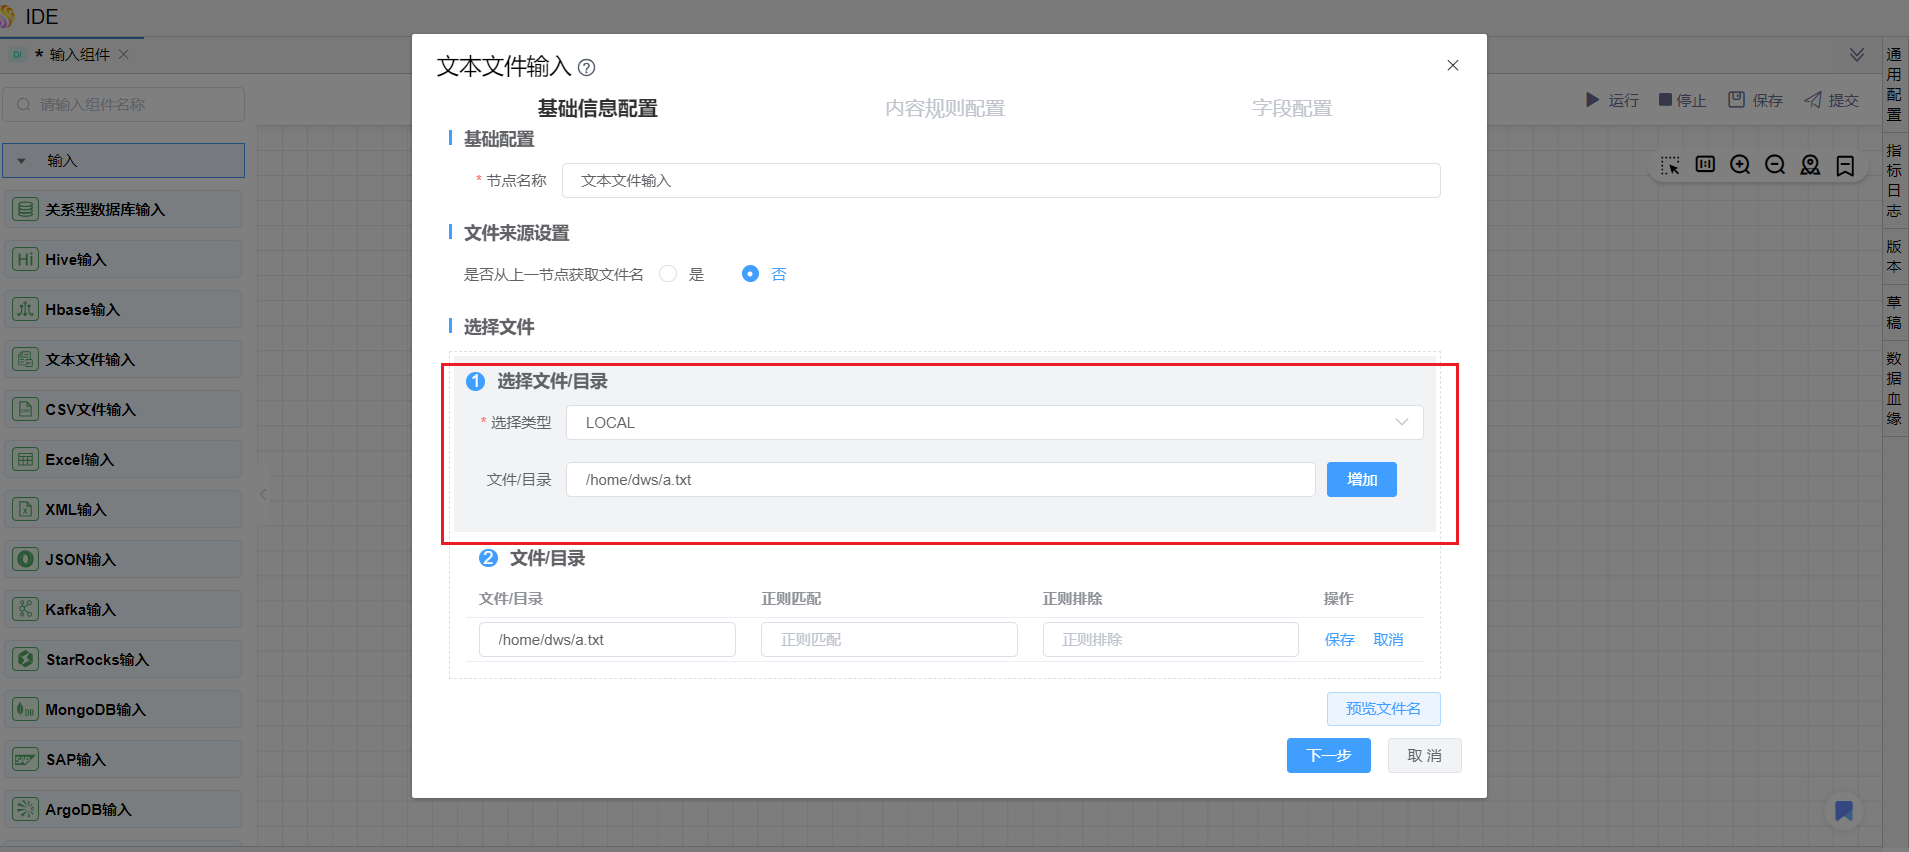Click the help icon beside 文本文件输入 title

pyautogui.click(x=587, y=68)
